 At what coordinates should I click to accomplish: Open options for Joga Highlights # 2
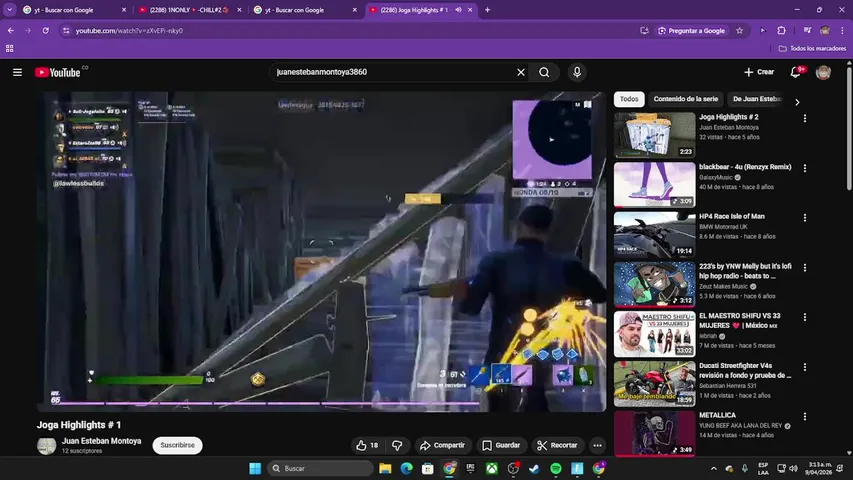click(x=805, y=118)
